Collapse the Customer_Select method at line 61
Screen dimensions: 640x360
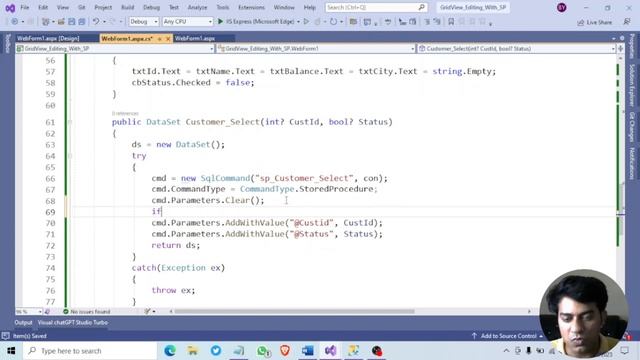(x=70, y=122)
